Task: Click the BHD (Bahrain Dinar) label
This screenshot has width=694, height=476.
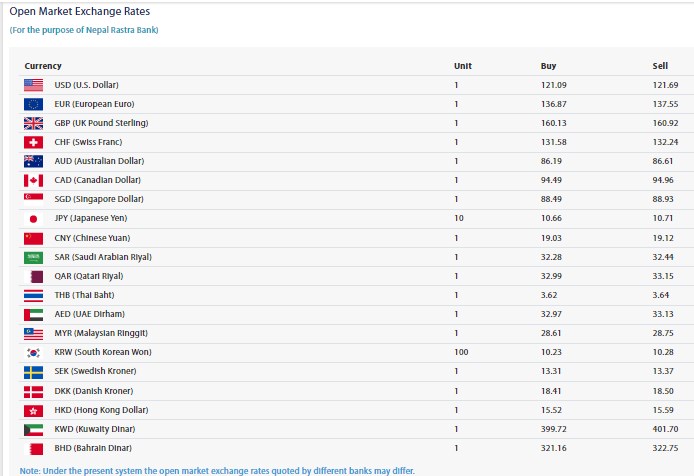Action: tap(93, 448)
